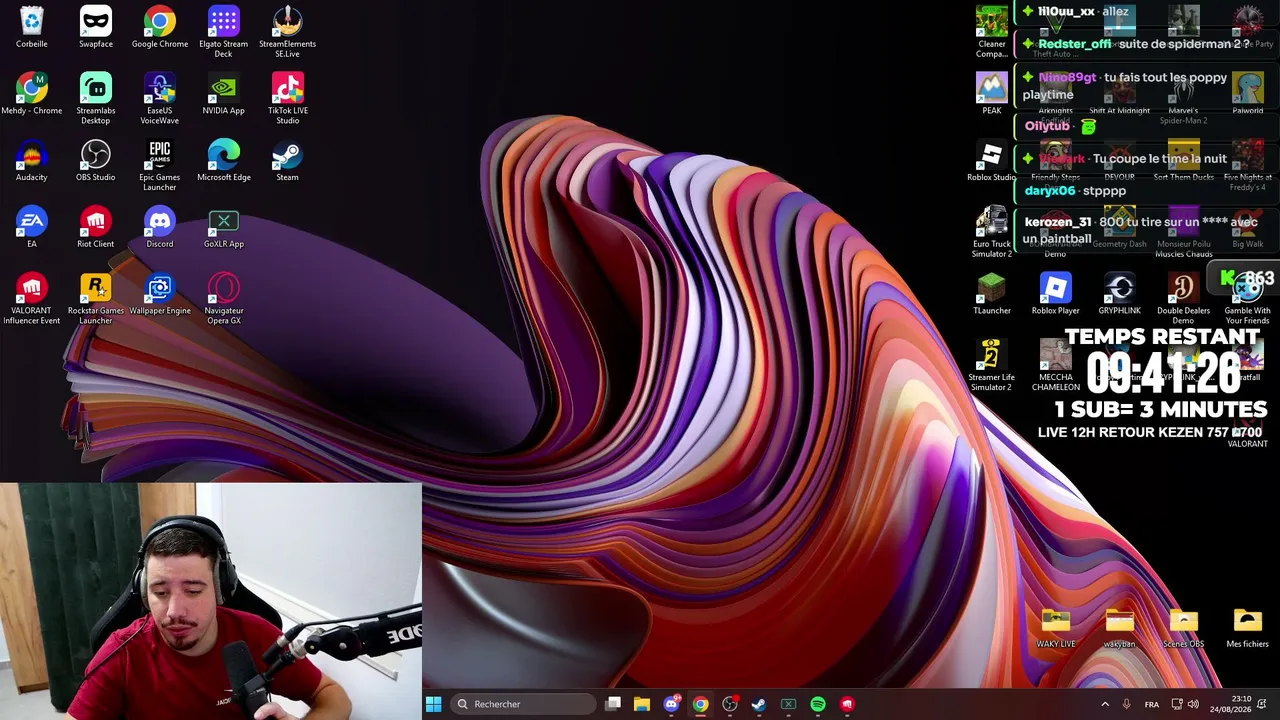Open the Mehdy - Chrome profile shortcut
Screen dimensions: 1280x720
[32, 94]
